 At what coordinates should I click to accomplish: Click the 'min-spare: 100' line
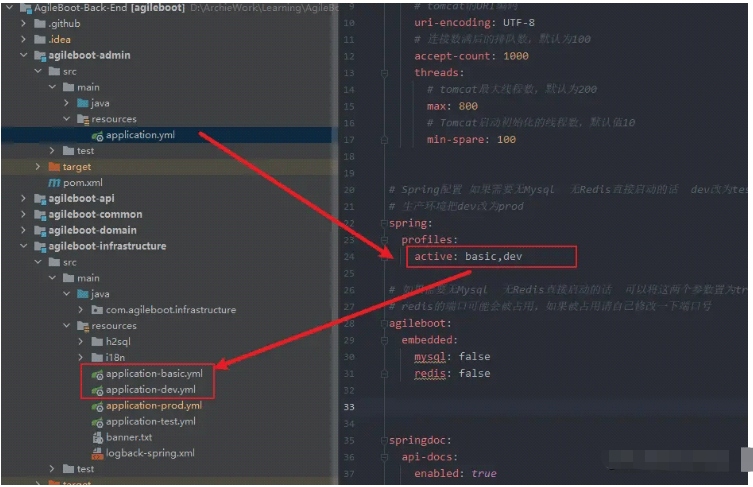coord(472,140)
